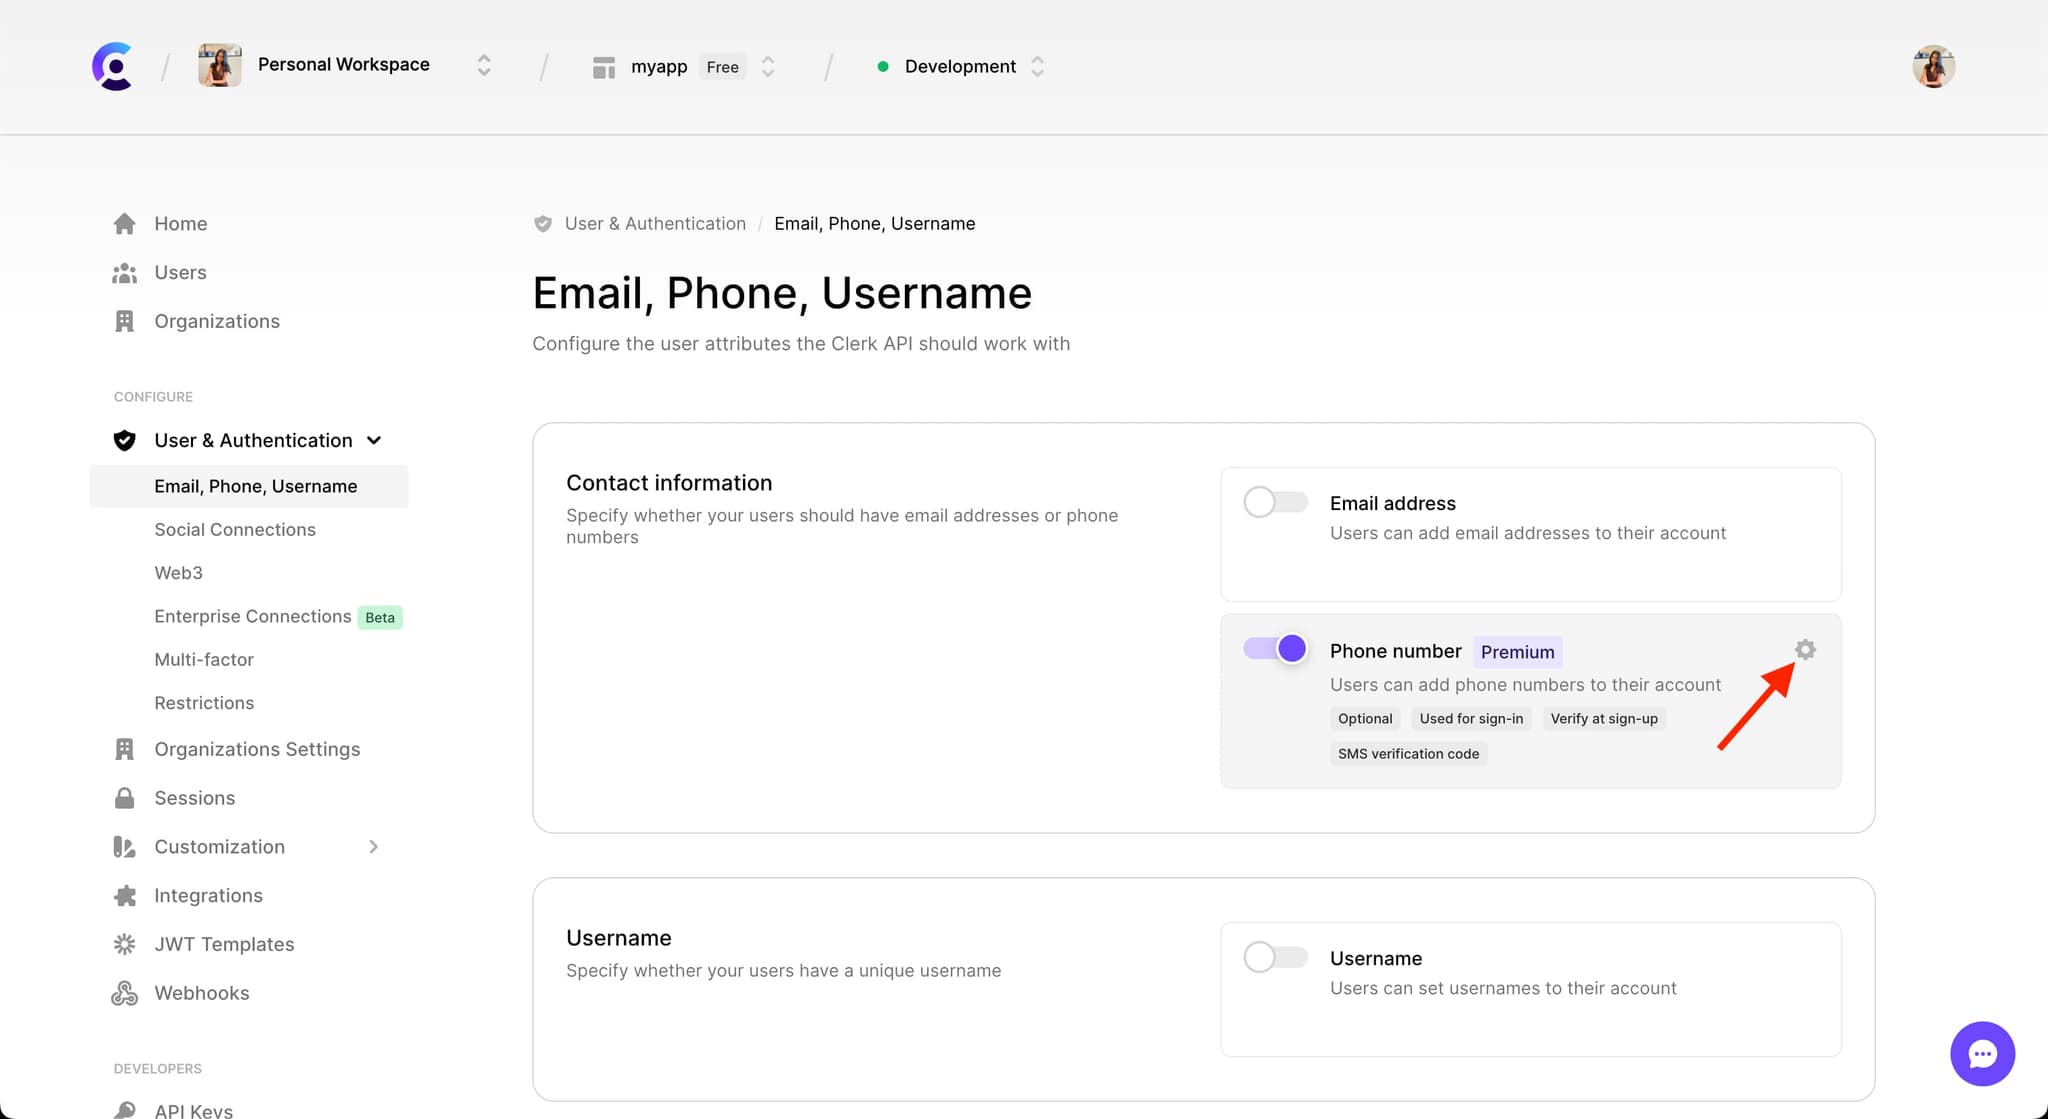Open Phone number settings gear
The width and height of the screenshot is (2048, 1119).
[1805, 649]
